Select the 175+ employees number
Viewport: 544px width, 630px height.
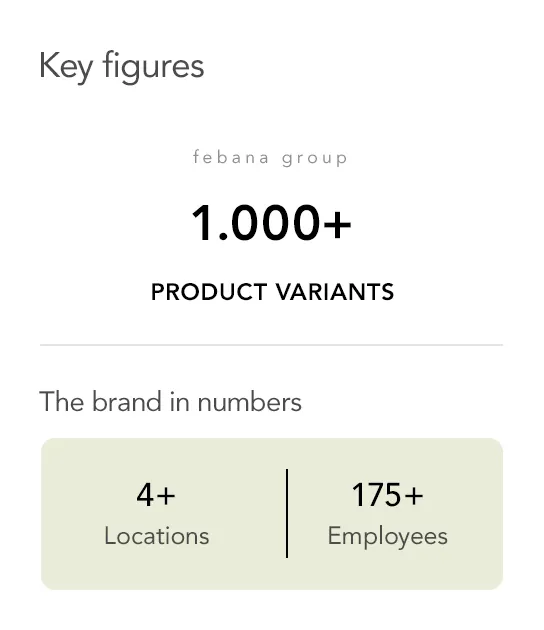388,495
